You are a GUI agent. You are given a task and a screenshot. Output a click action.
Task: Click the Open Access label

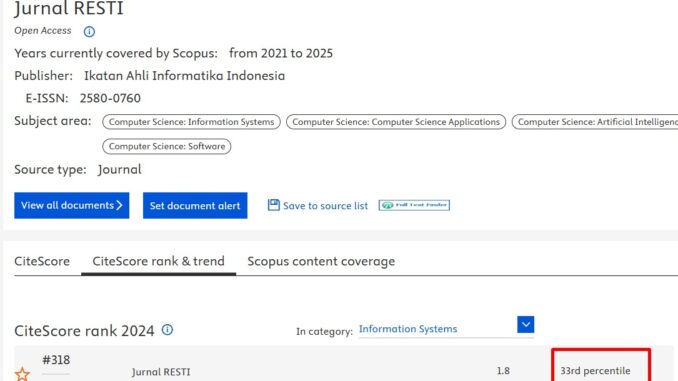[x=43, y=31]
